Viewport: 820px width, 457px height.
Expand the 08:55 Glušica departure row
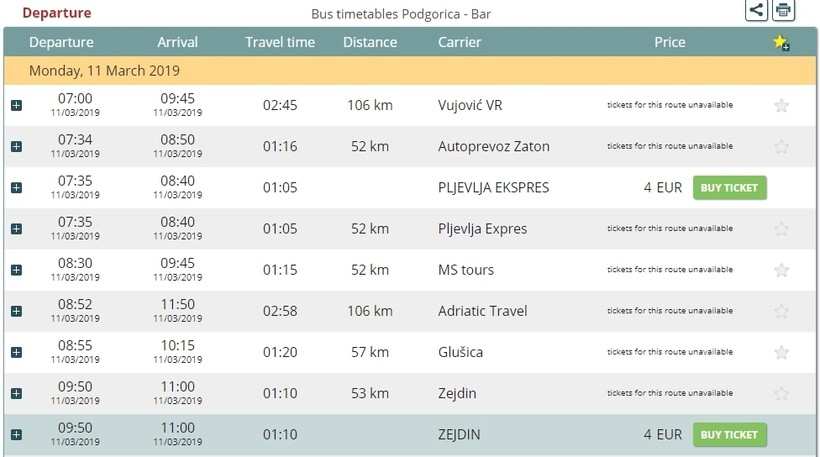[x=16, y=352]
